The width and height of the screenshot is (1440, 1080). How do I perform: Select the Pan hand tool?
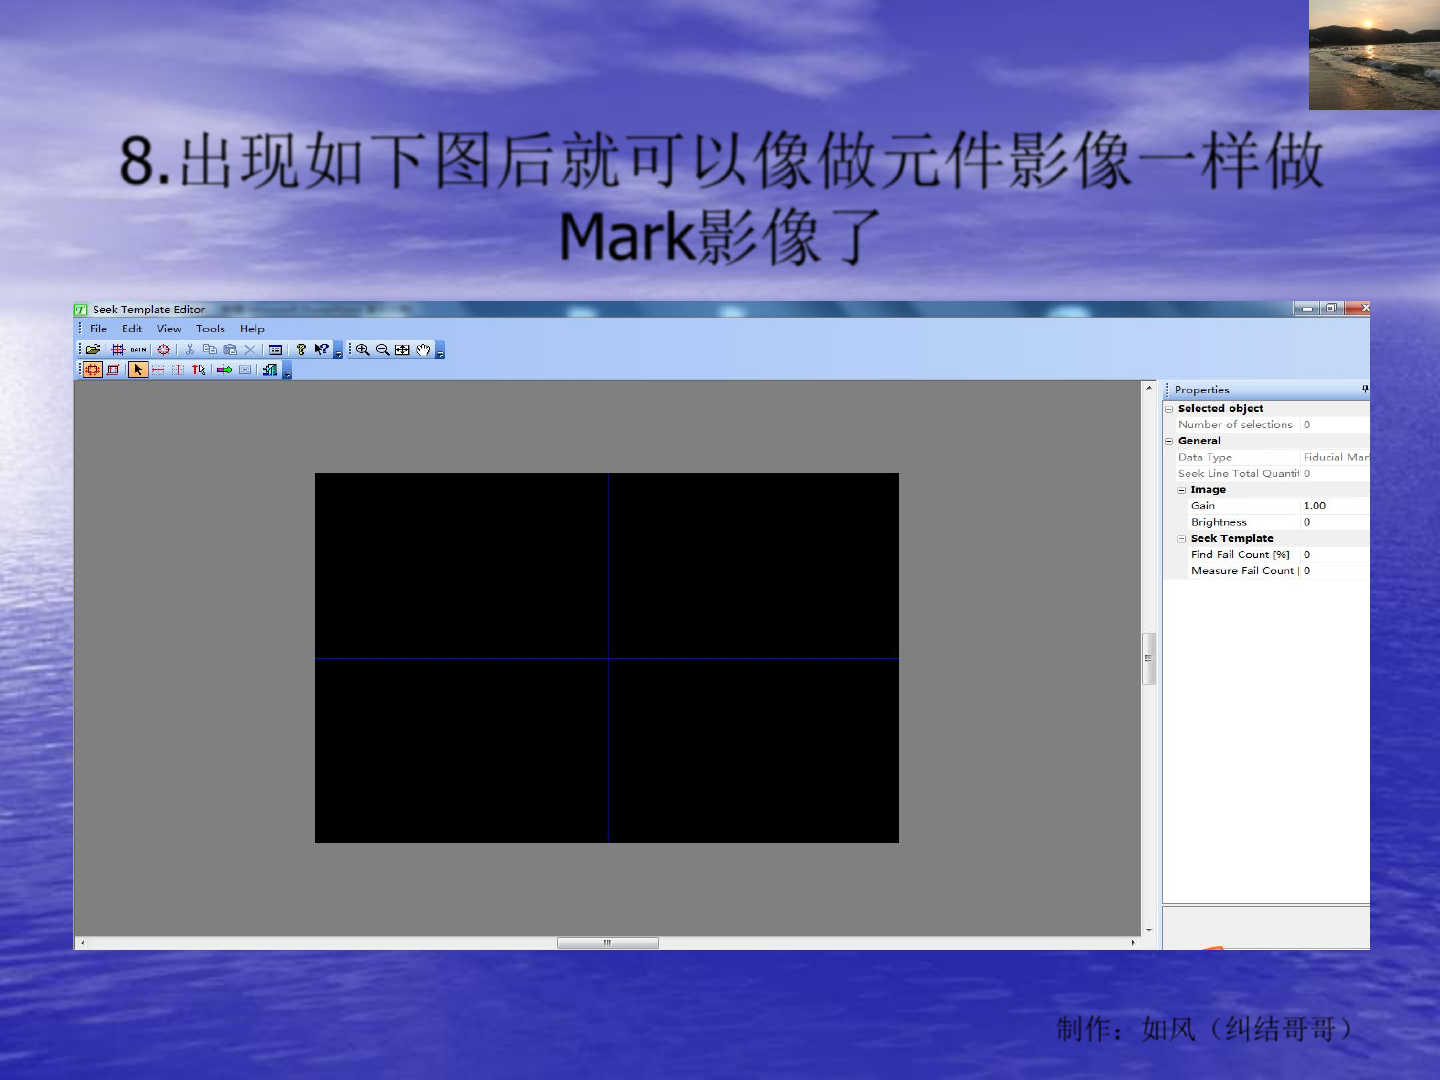point(423,350)
